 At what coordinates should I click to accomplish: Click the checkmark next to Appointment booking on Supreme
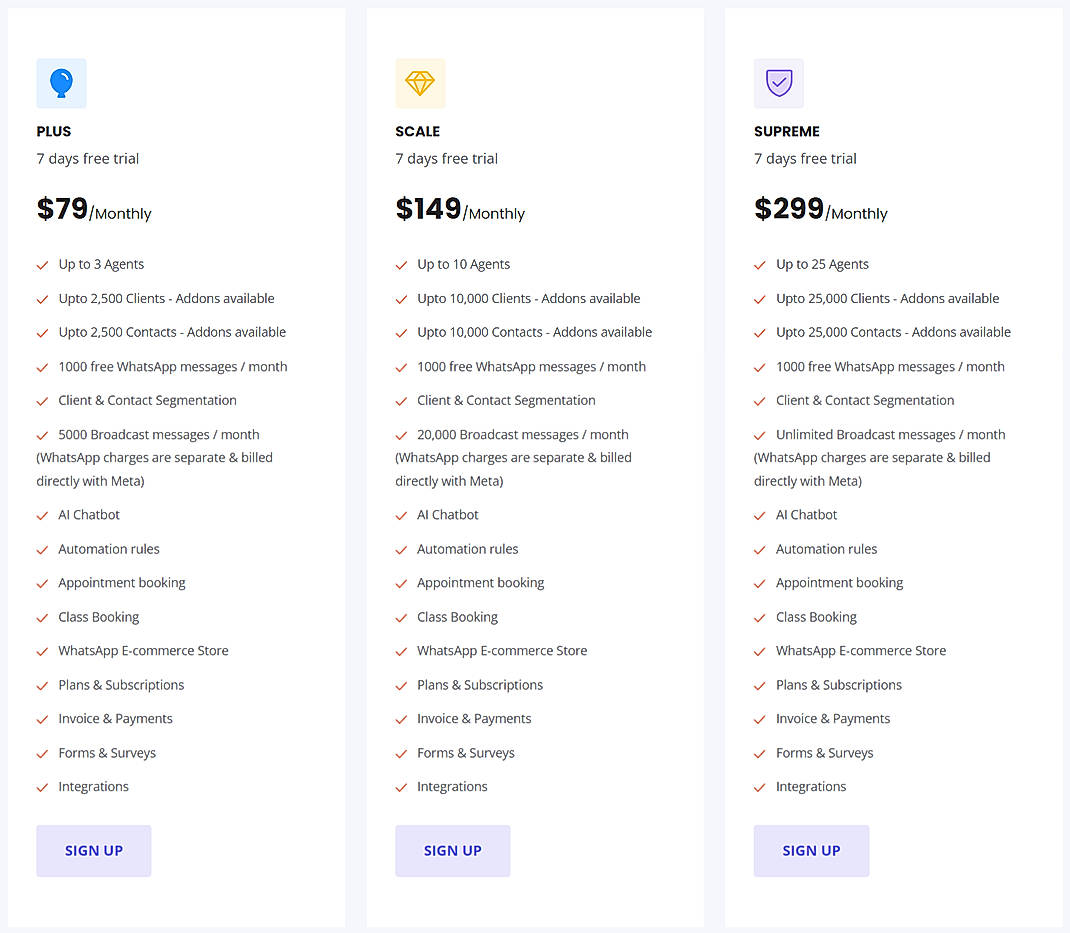pos(759,583)
